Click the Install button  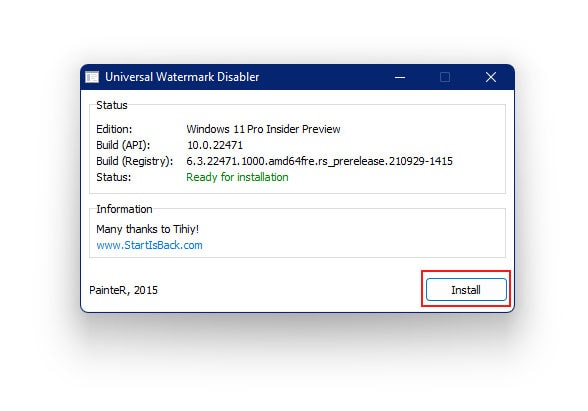(x=466, y=290)
